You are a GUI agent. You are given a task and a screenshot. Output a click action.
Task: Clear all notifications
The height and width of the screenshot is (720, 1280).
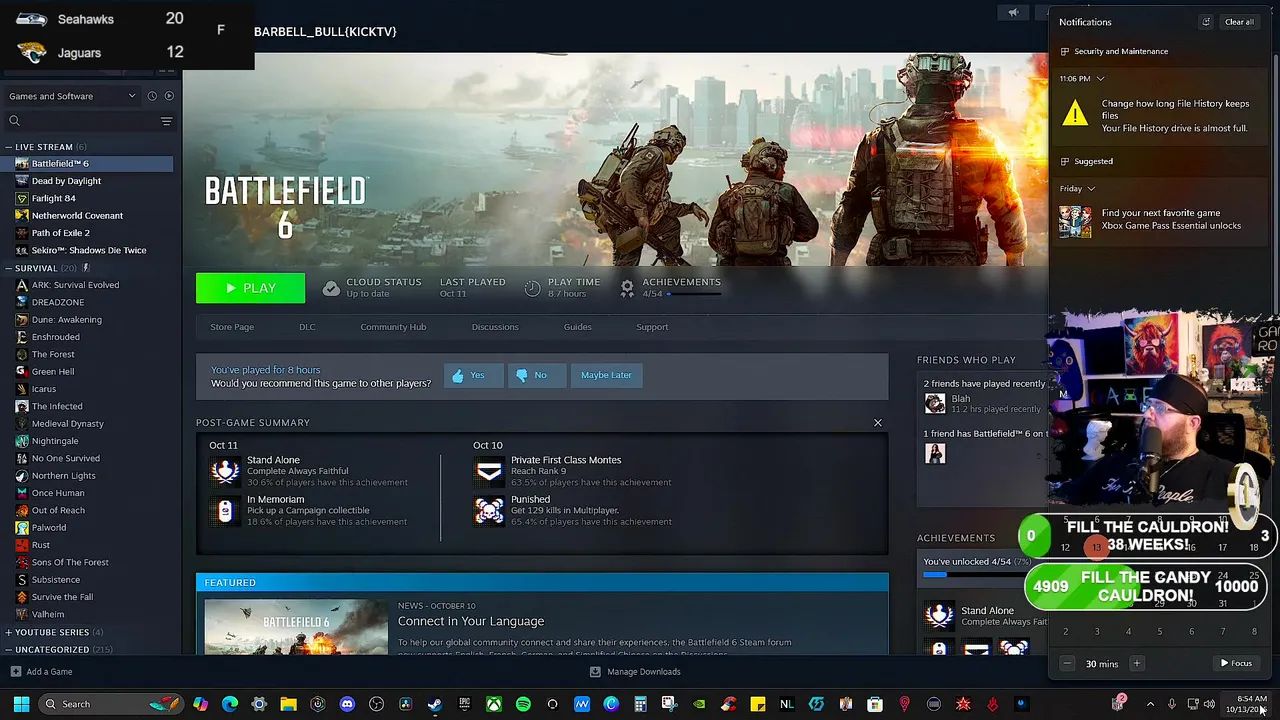tap(1239, 22)
